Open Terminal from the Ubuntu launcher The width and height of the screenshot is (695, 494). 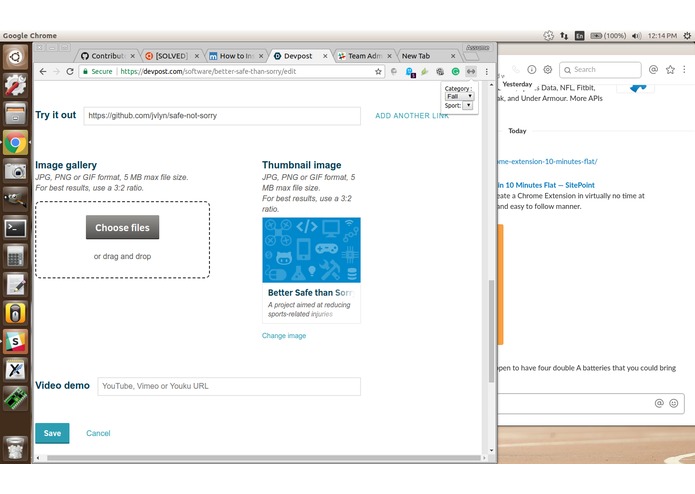(x=16, y=228)
